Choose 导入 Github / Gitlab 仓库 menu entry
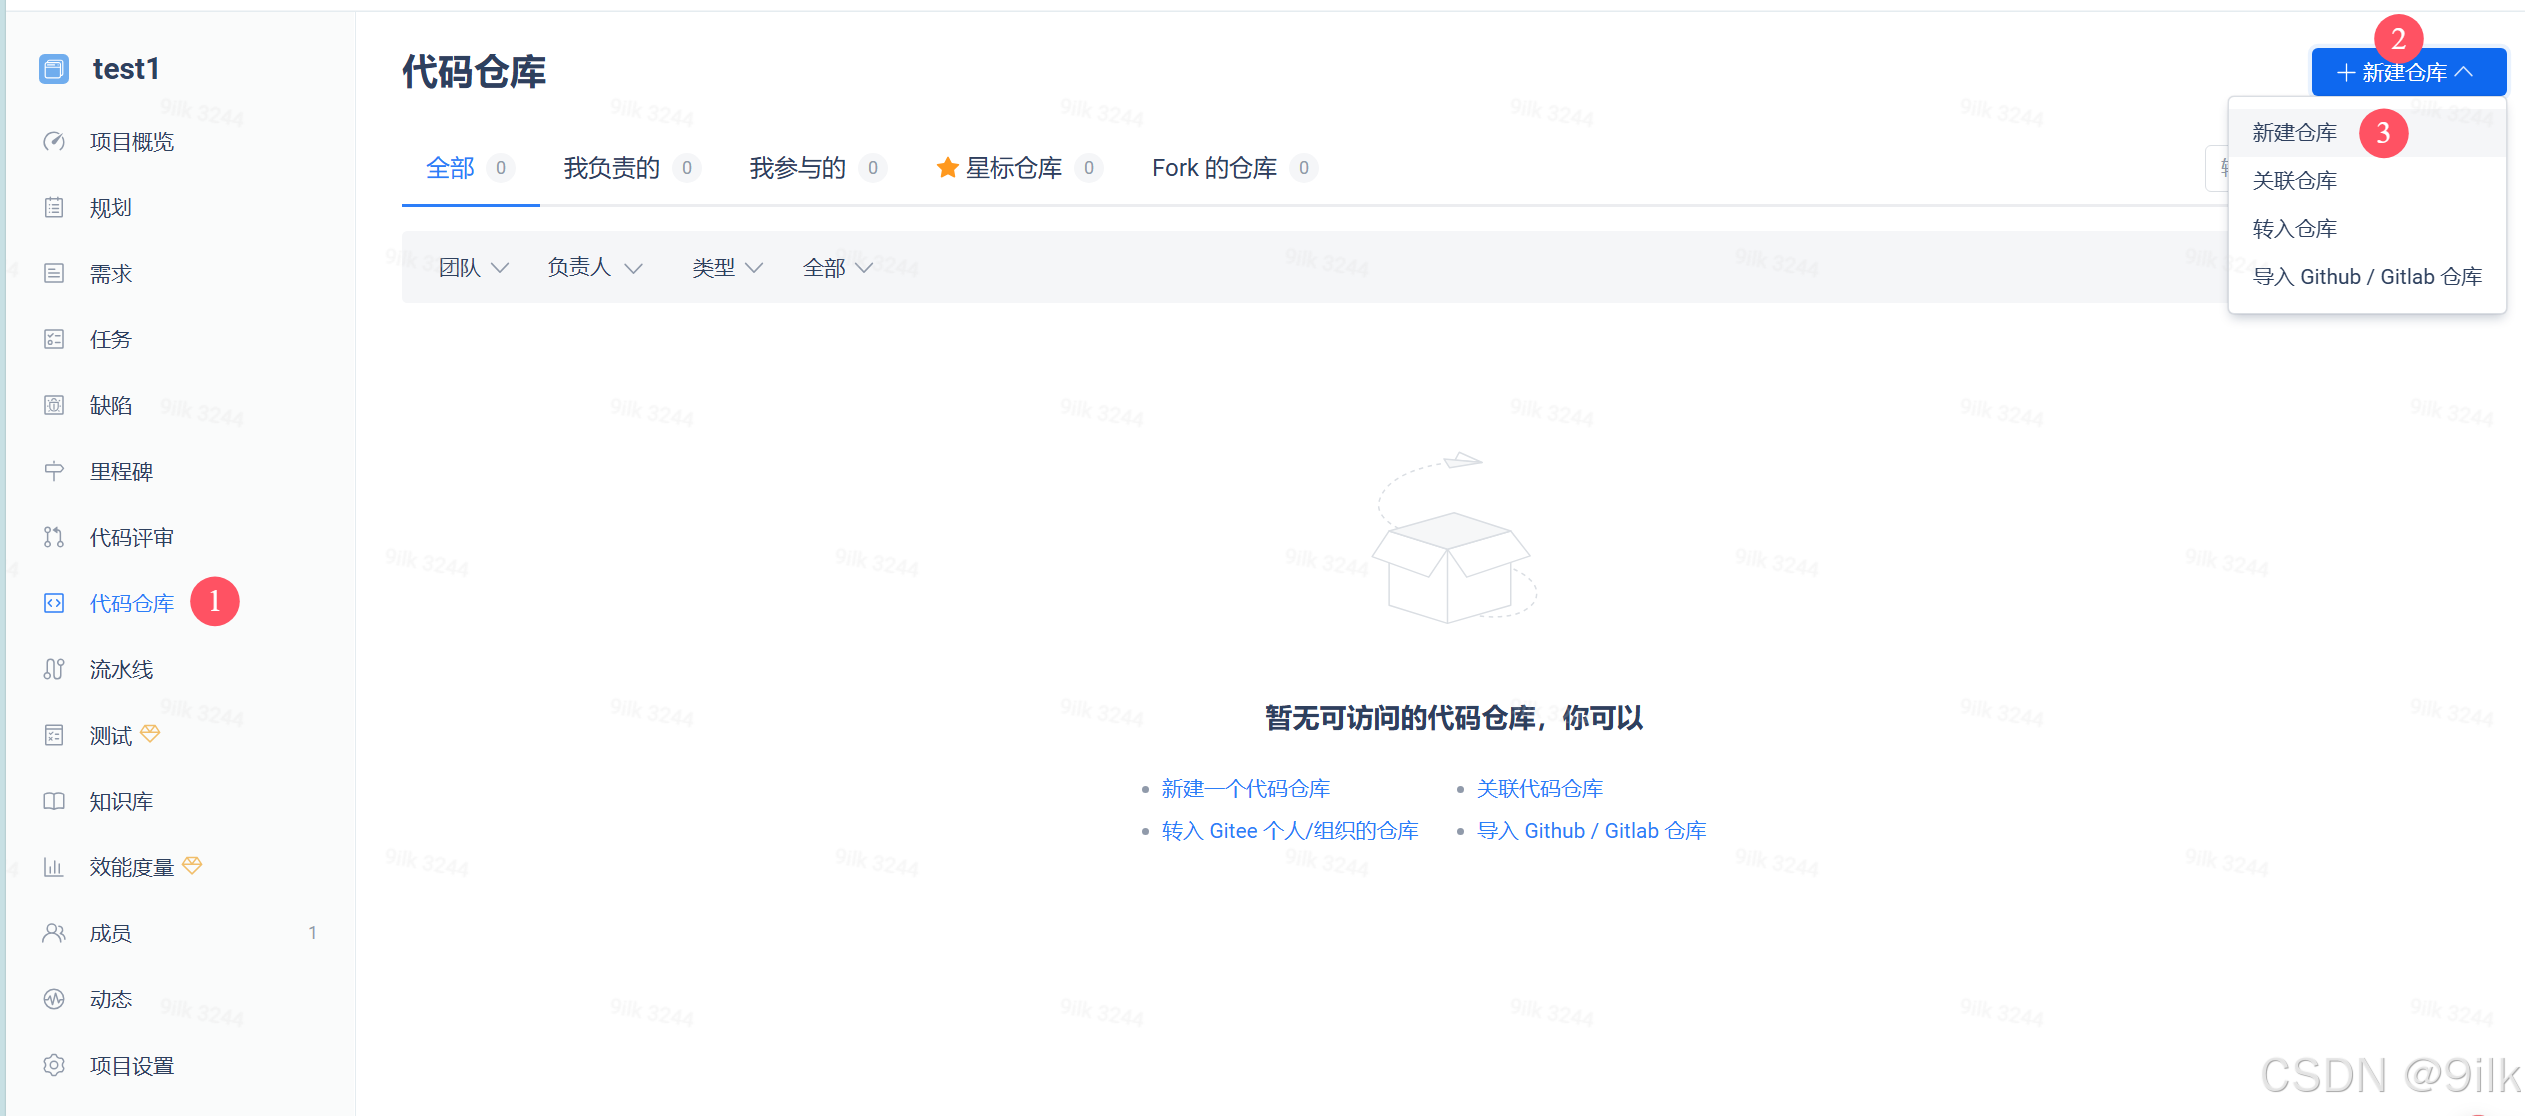Screen dimensions: 2525x1116 pos(2366,277)
